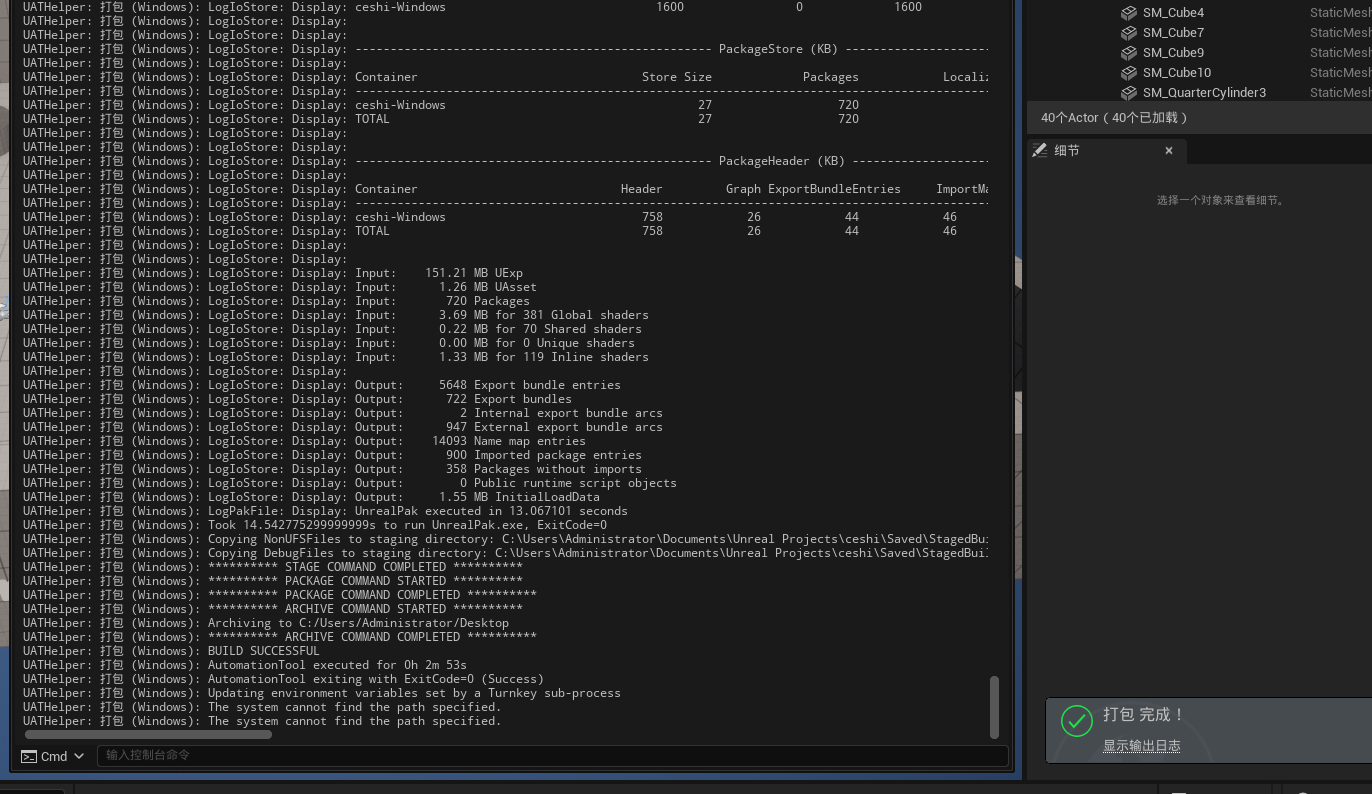Click the ExitCode=0 (Success) log line
This screenshot has width=1372, height=794.
click(x=283, y=679)
